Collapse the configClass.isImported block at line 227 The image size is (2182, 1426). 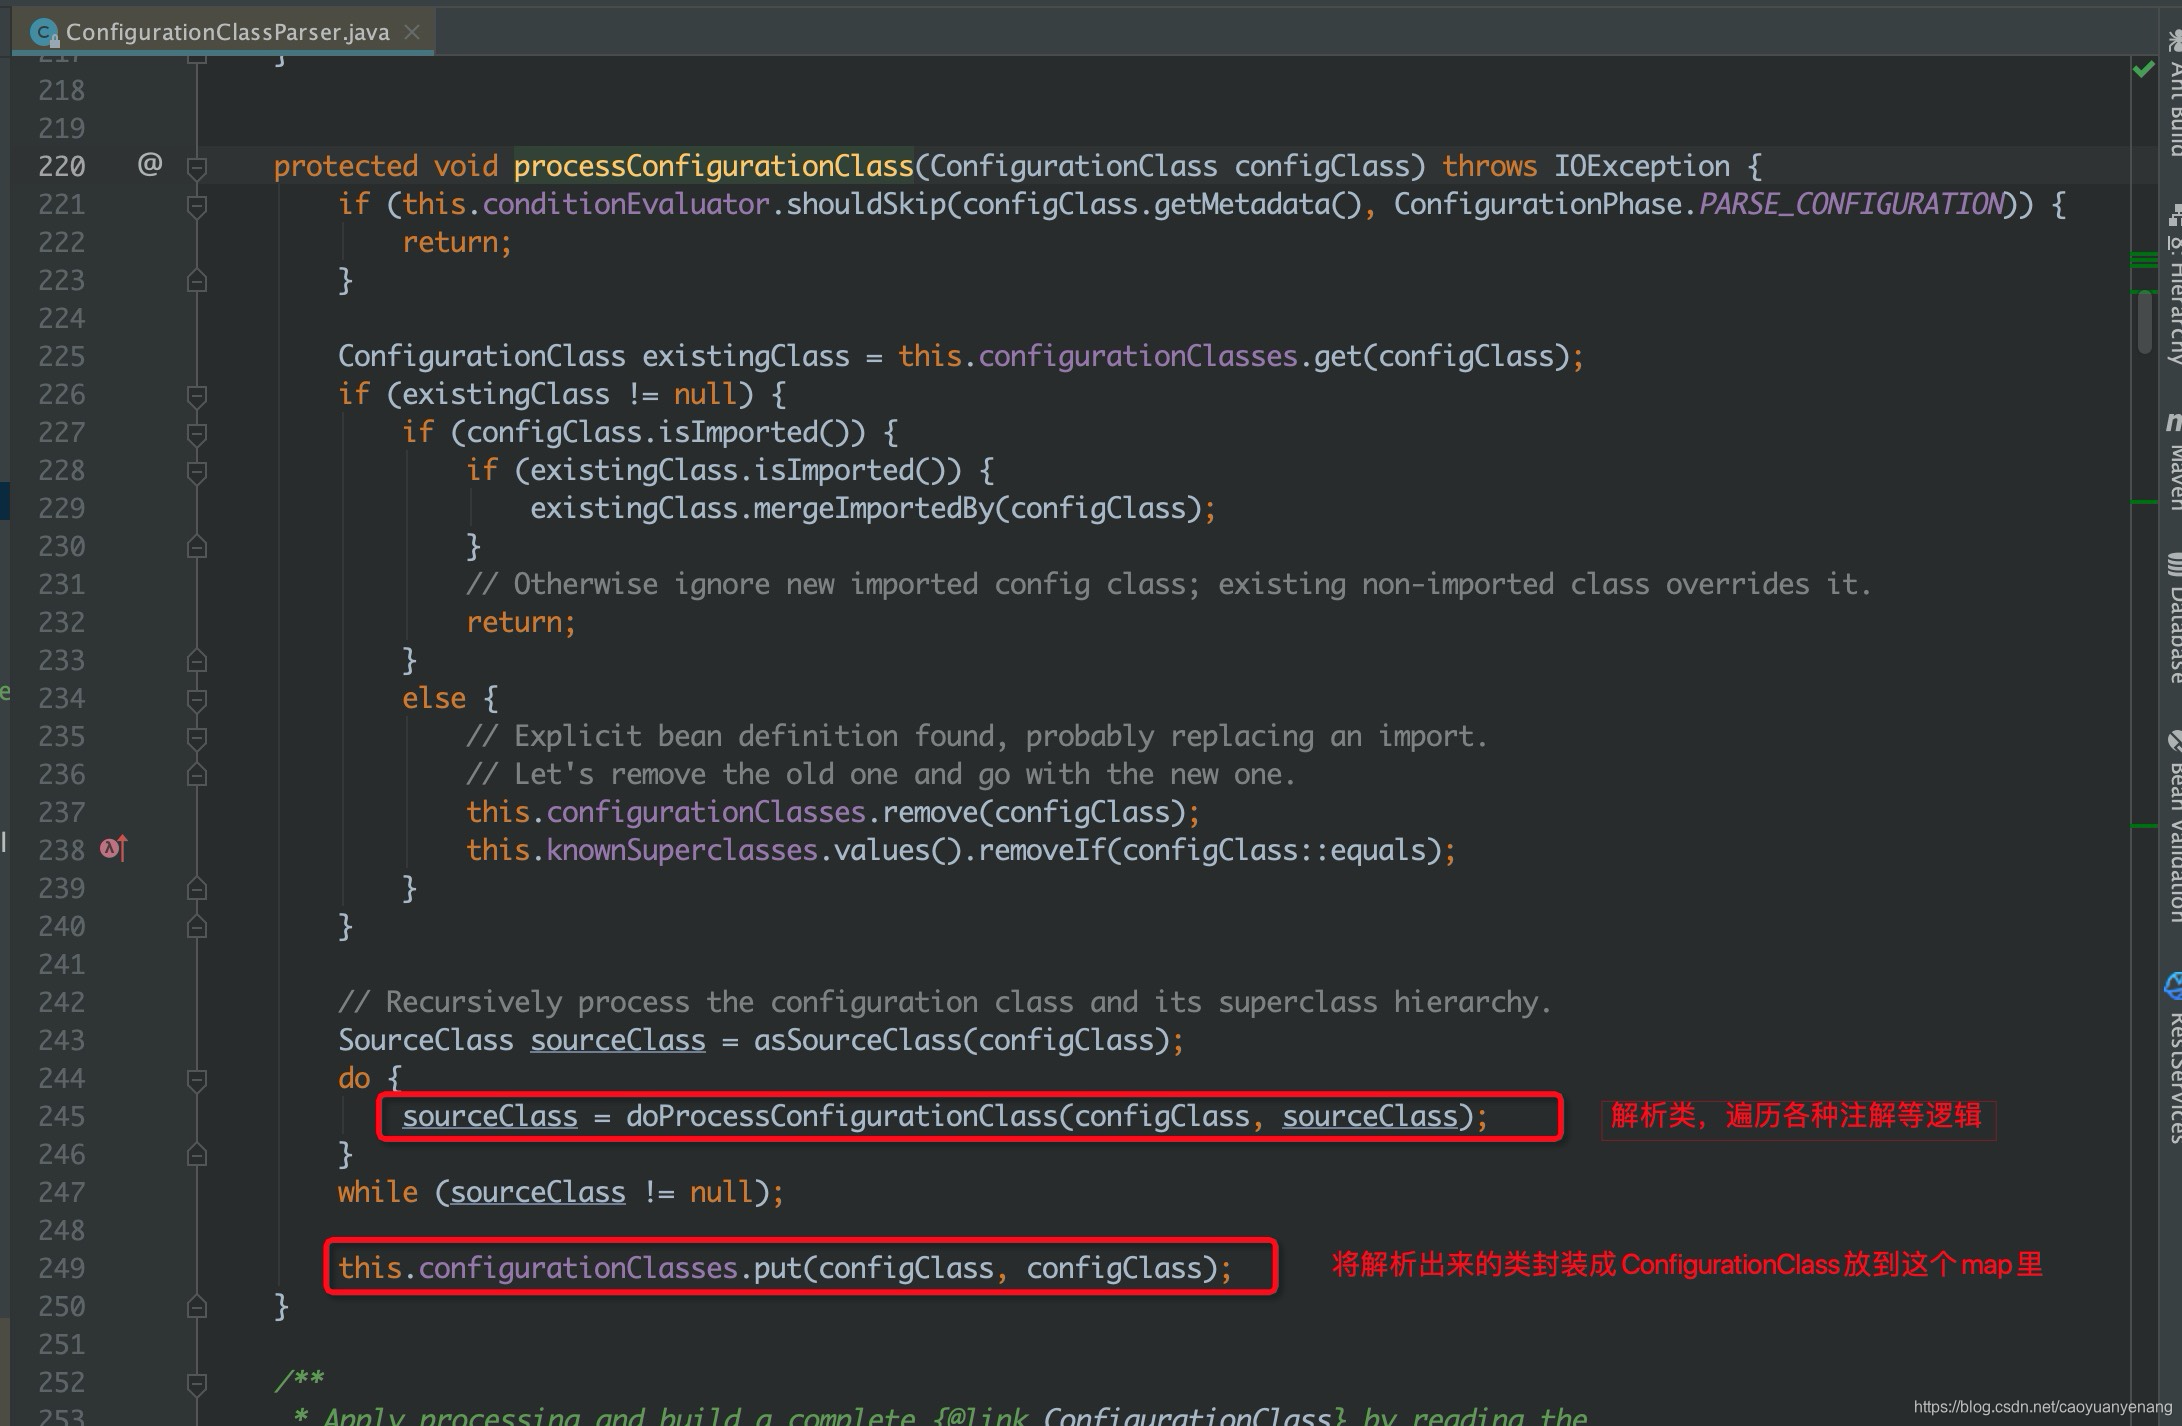tap(197, 433)
